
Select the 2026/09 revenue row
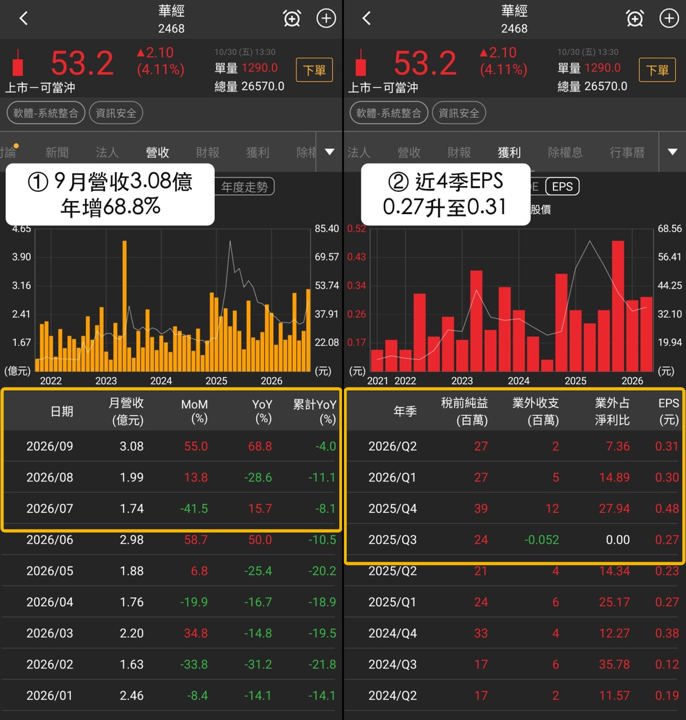[x=171, y=446]
